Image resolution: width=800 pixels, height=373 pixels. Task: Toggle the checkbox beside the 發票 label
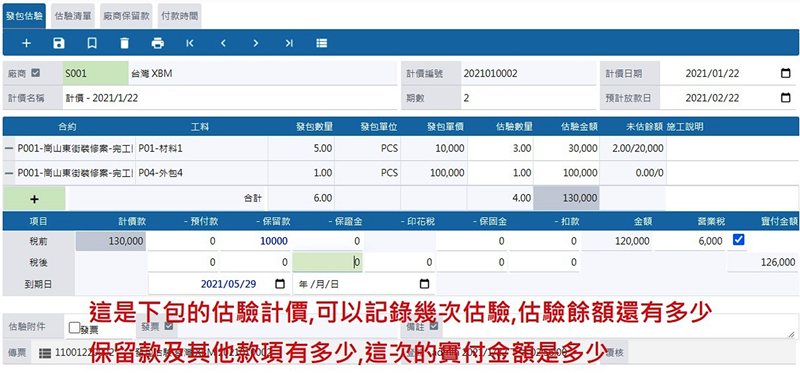tap(168, 326)
